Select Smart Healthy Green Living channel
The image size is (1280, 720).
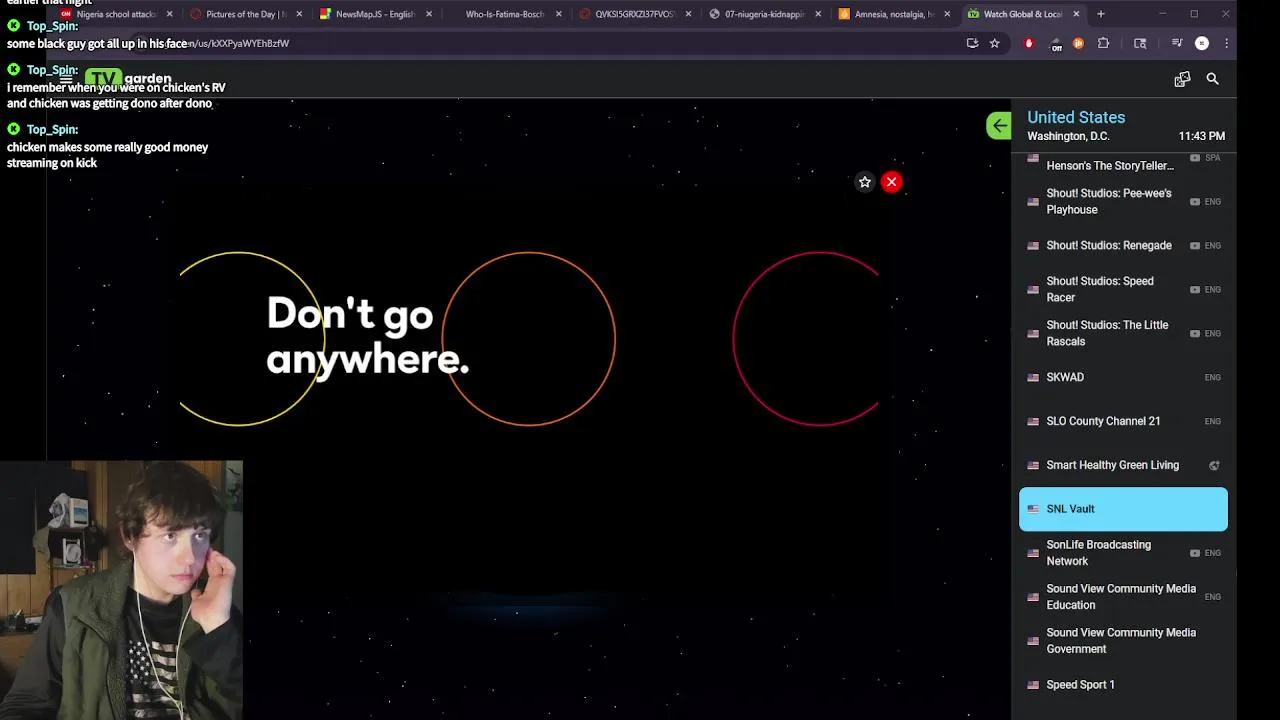1123,465
